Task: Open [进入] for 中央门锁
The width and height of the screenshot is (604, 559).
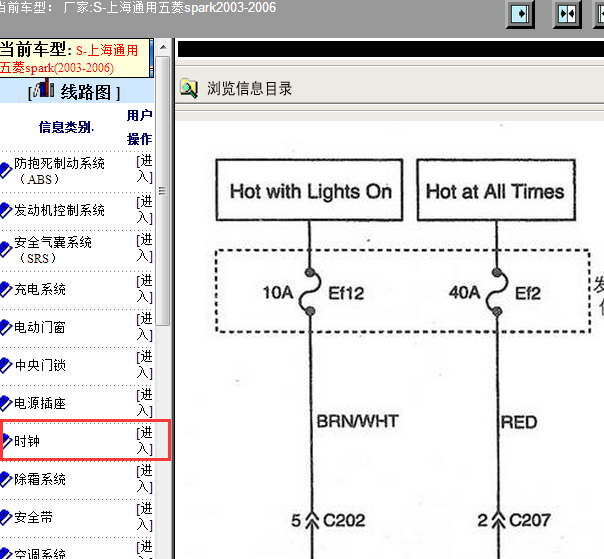Action: coord(144,365)
